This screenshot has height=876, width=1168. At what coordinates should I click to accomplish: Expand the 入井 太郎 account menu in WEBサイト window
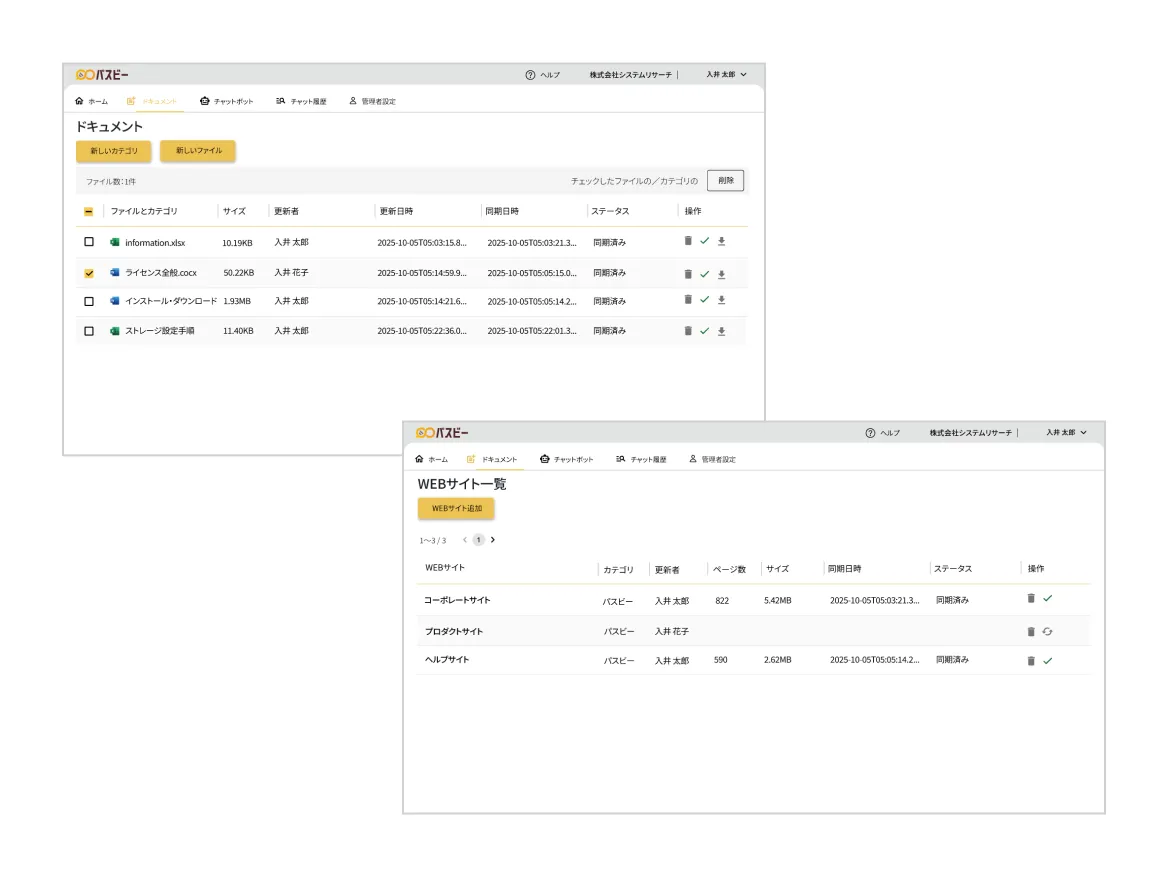click(x=1066, y=433)
